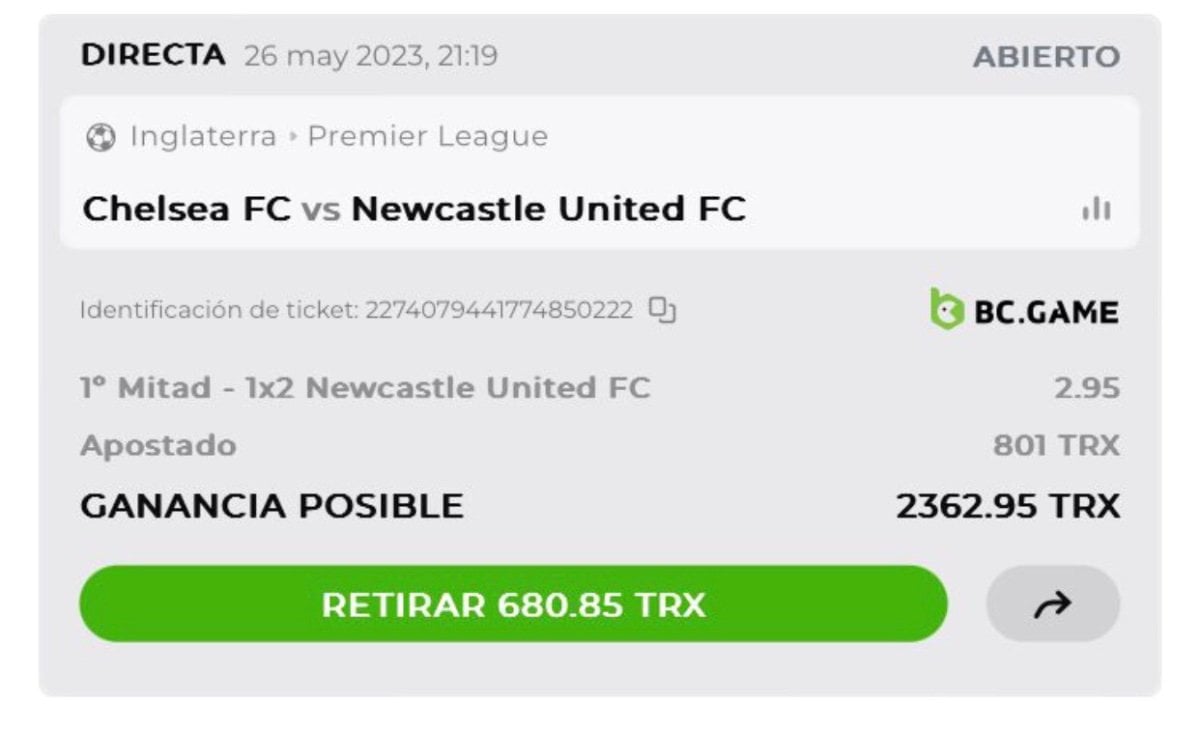Image resolution: width=1200 pixels, height=730 pixels.
Task: Click the 2362.95 TRX possible winnings
Action: [1007, 506]
